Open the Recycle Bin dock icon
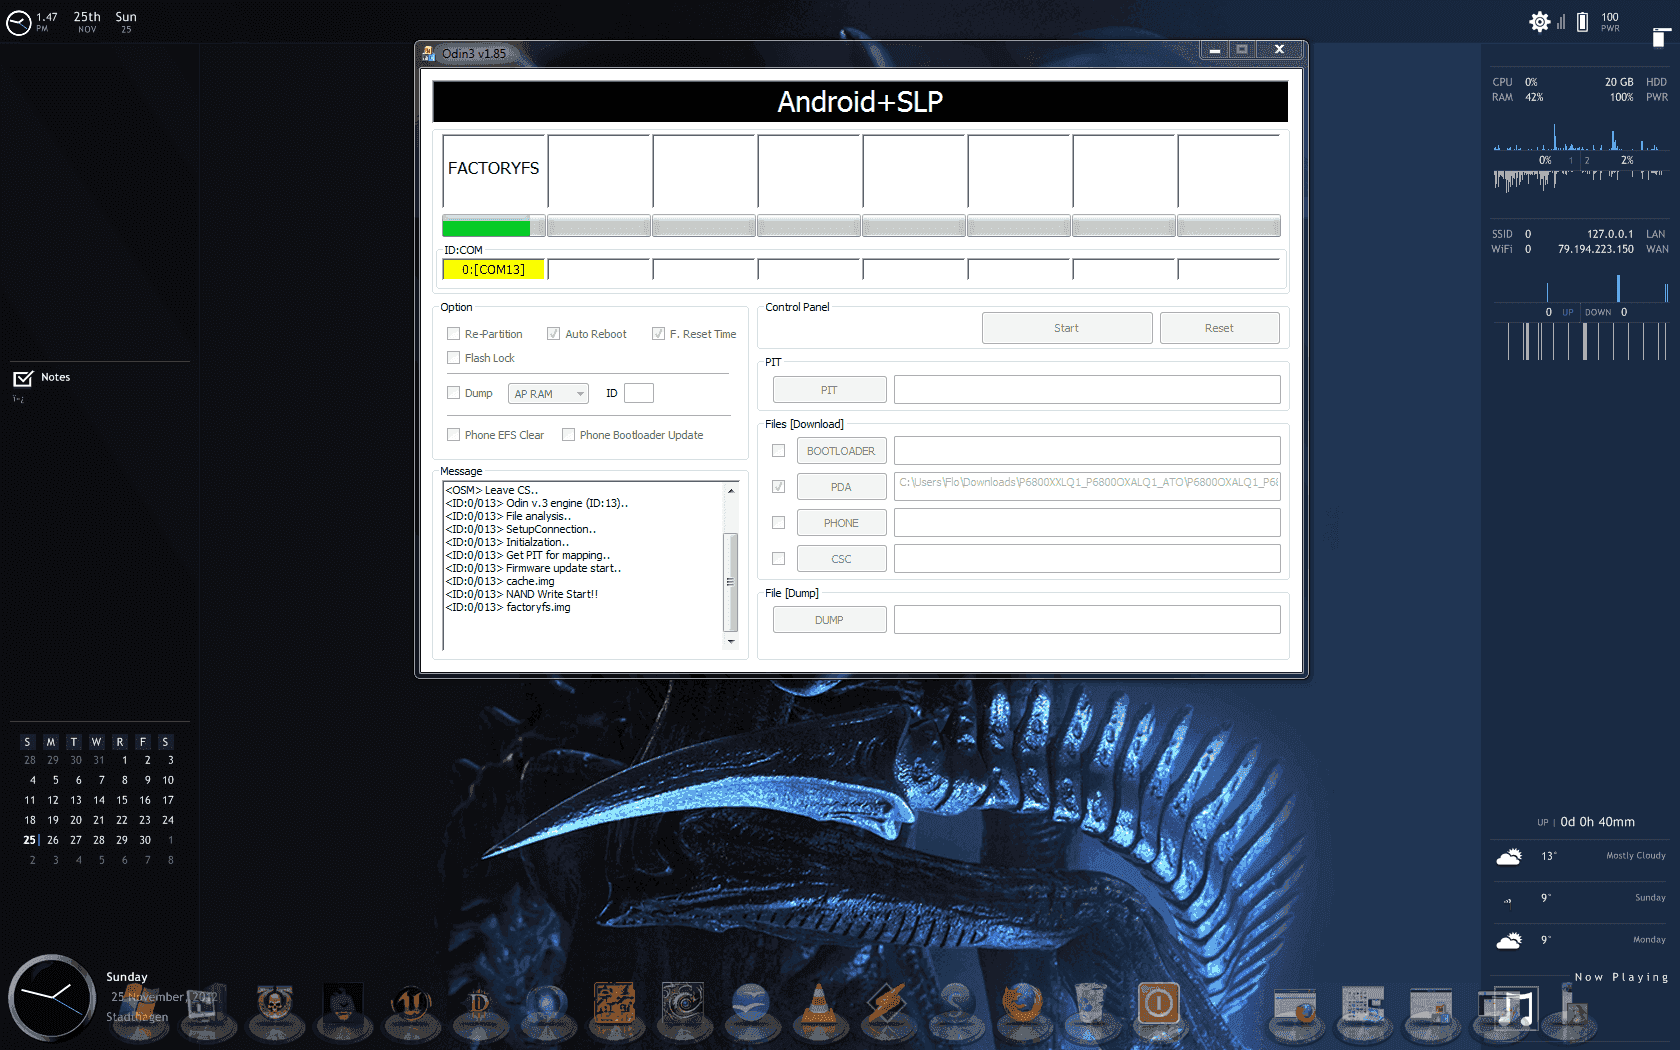Viewport: 1680px width, 1050px height. [1091, 1004]
